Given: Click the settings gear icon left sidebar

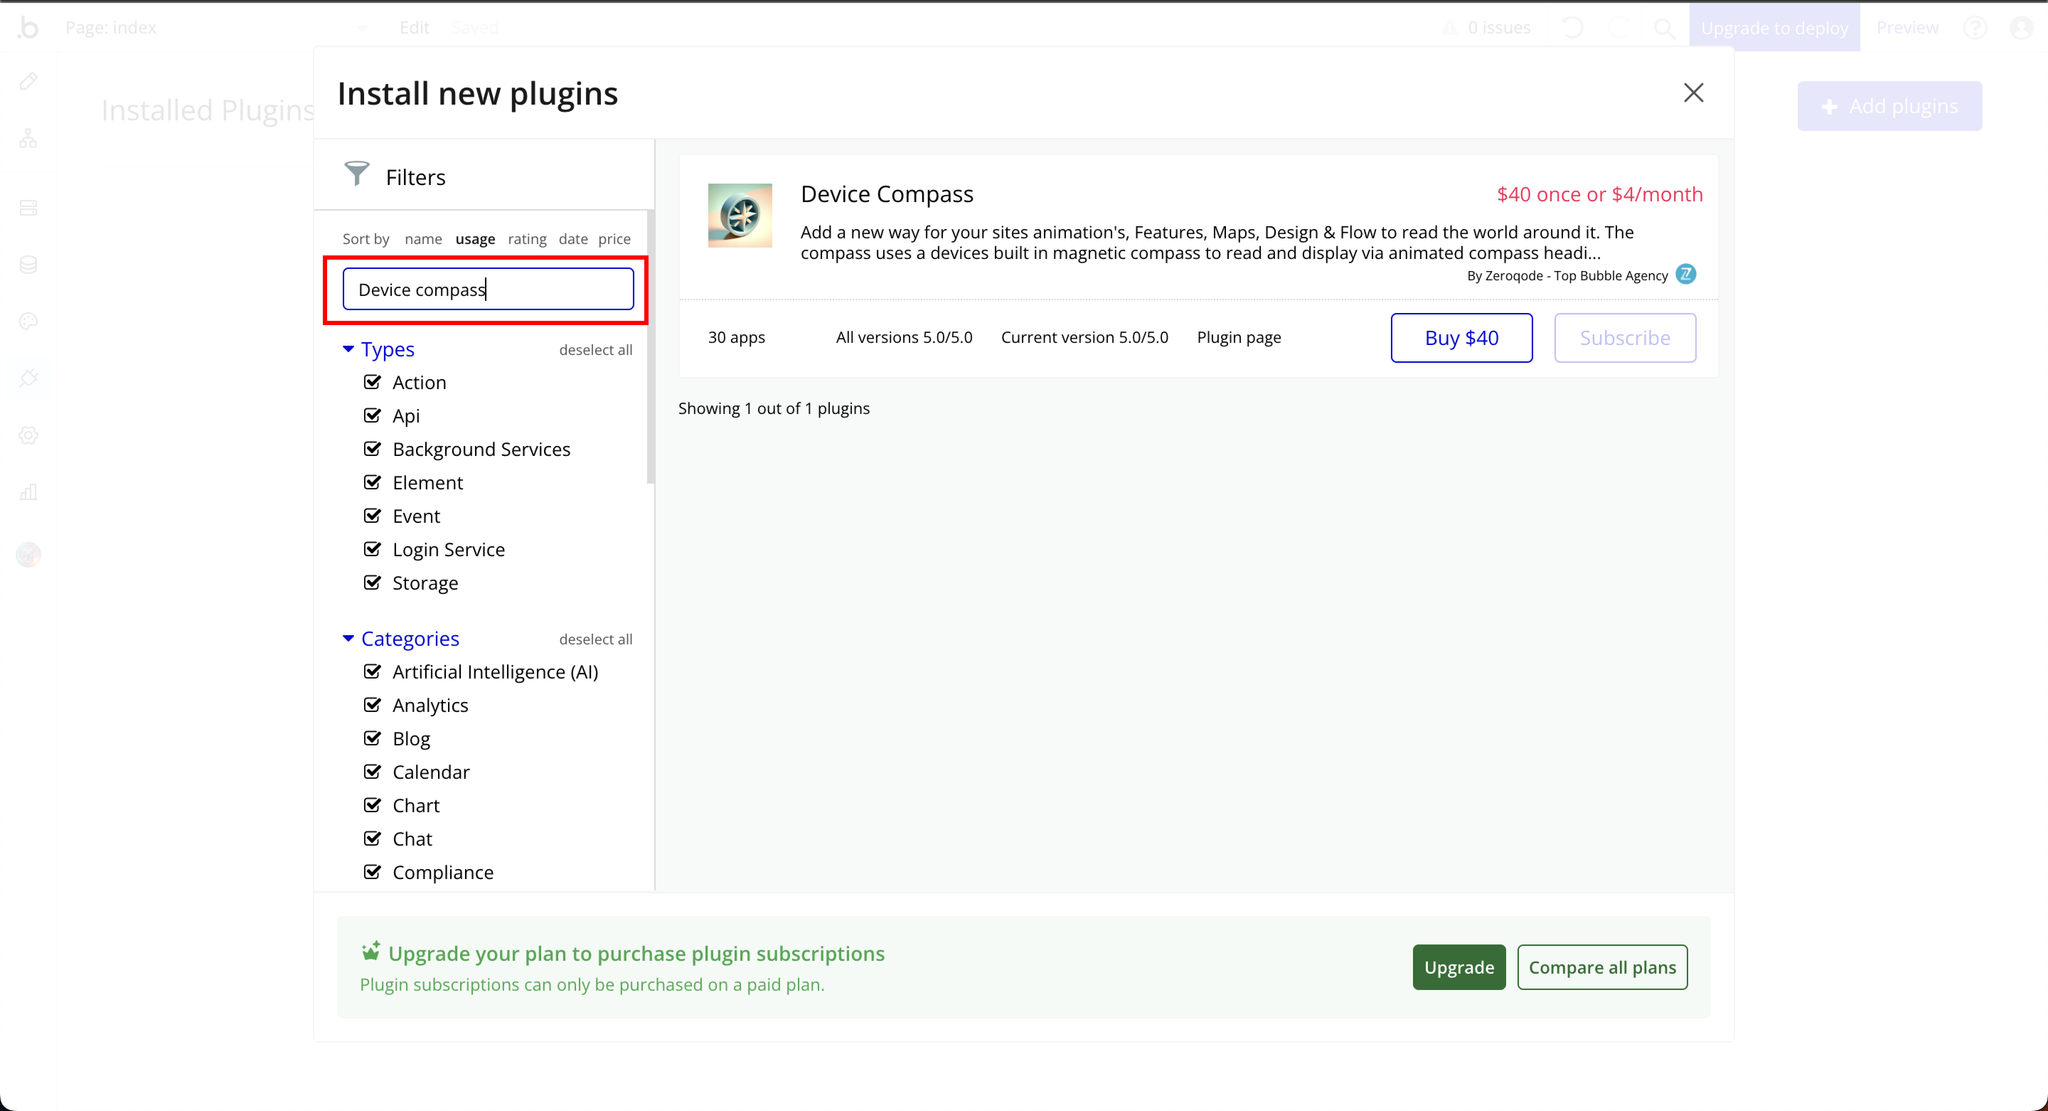Looking at the screenshot, I should [x=30, y=435].
